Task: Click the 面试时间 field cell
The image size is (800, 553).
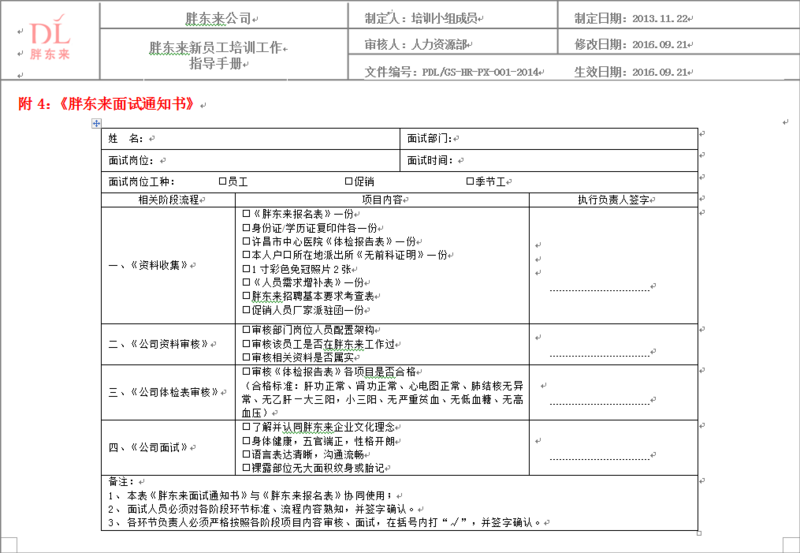Action: tap(549, 161)
